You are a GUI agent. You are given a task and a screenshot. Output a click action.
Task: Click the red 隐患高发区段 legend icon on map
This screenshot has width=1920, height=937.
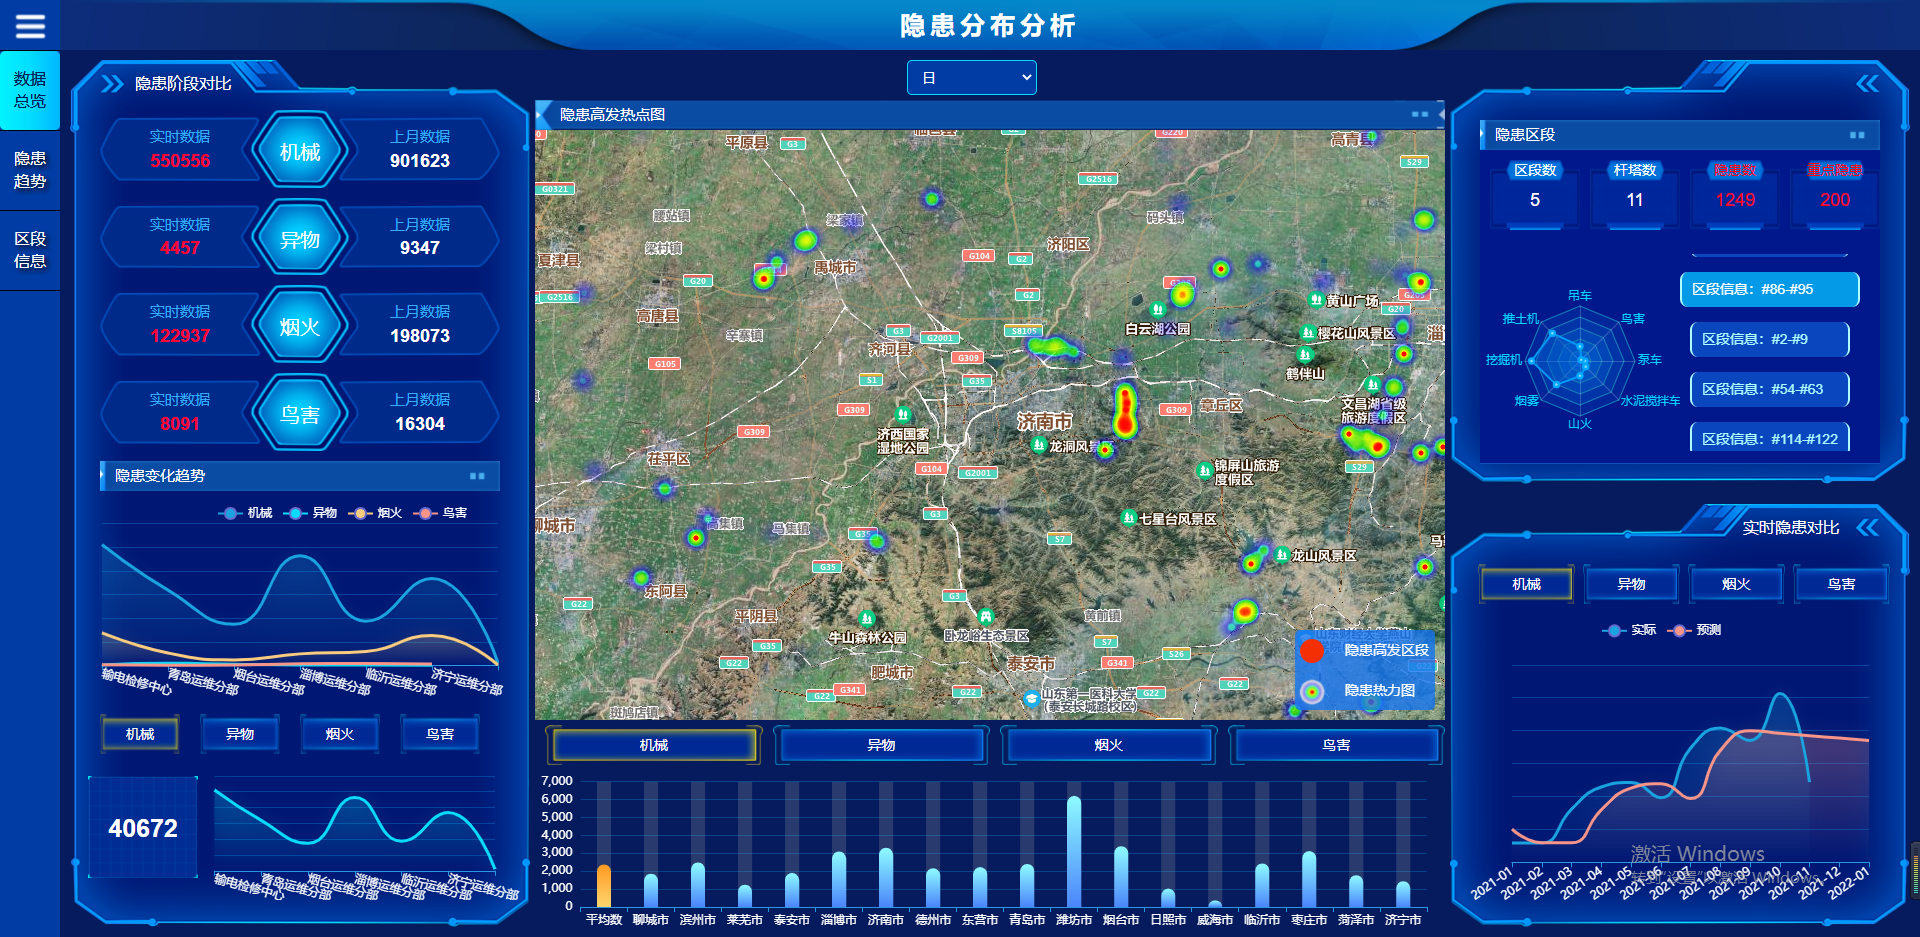point(1312,651)
